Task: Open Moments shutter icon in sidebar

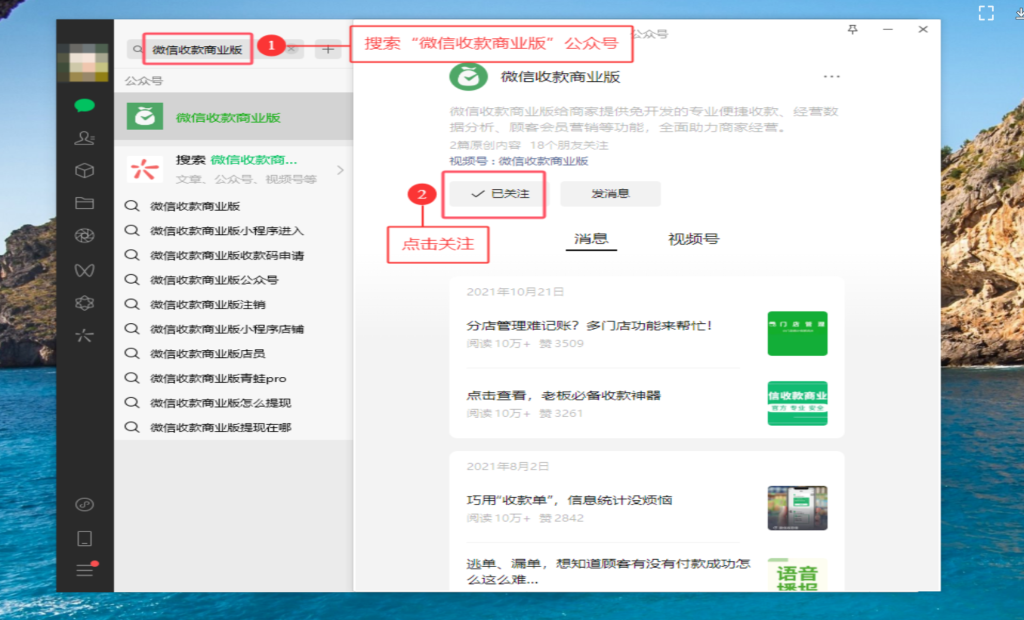Action: 84,236
